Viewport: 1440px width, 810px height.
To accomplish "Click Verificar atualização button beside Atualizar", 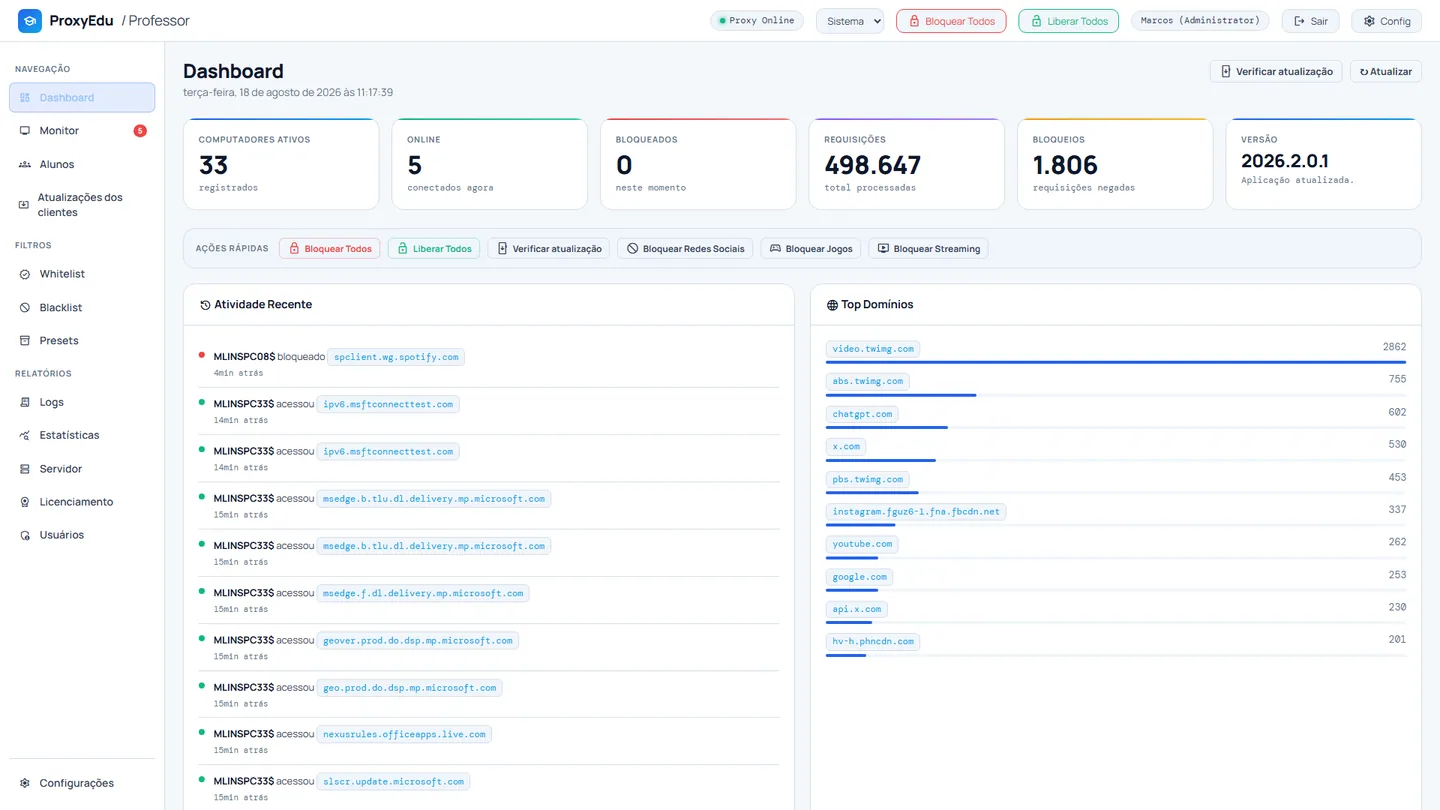I will 1276,71.
